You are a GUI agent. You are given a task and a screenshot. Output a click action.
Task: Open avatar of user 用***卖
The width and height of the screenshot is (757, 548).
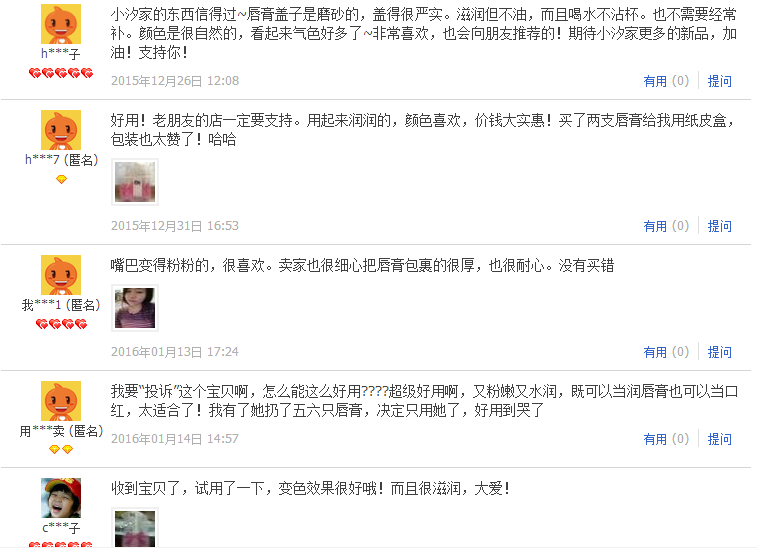61,401
